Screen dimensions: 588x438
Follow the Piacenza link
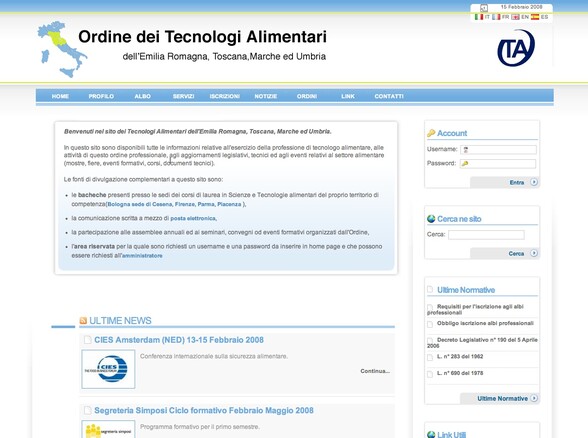pyautogui.click(x=229, y=204)
